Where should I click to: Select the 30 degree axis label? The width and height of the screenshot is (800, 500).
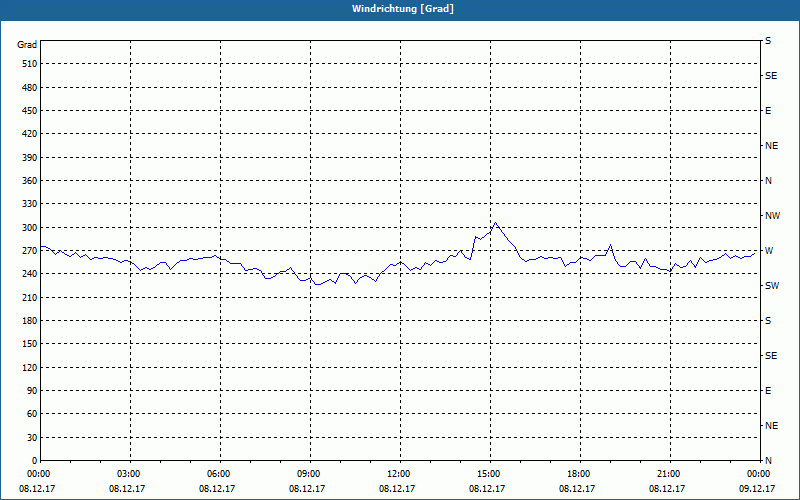point(32,438)
